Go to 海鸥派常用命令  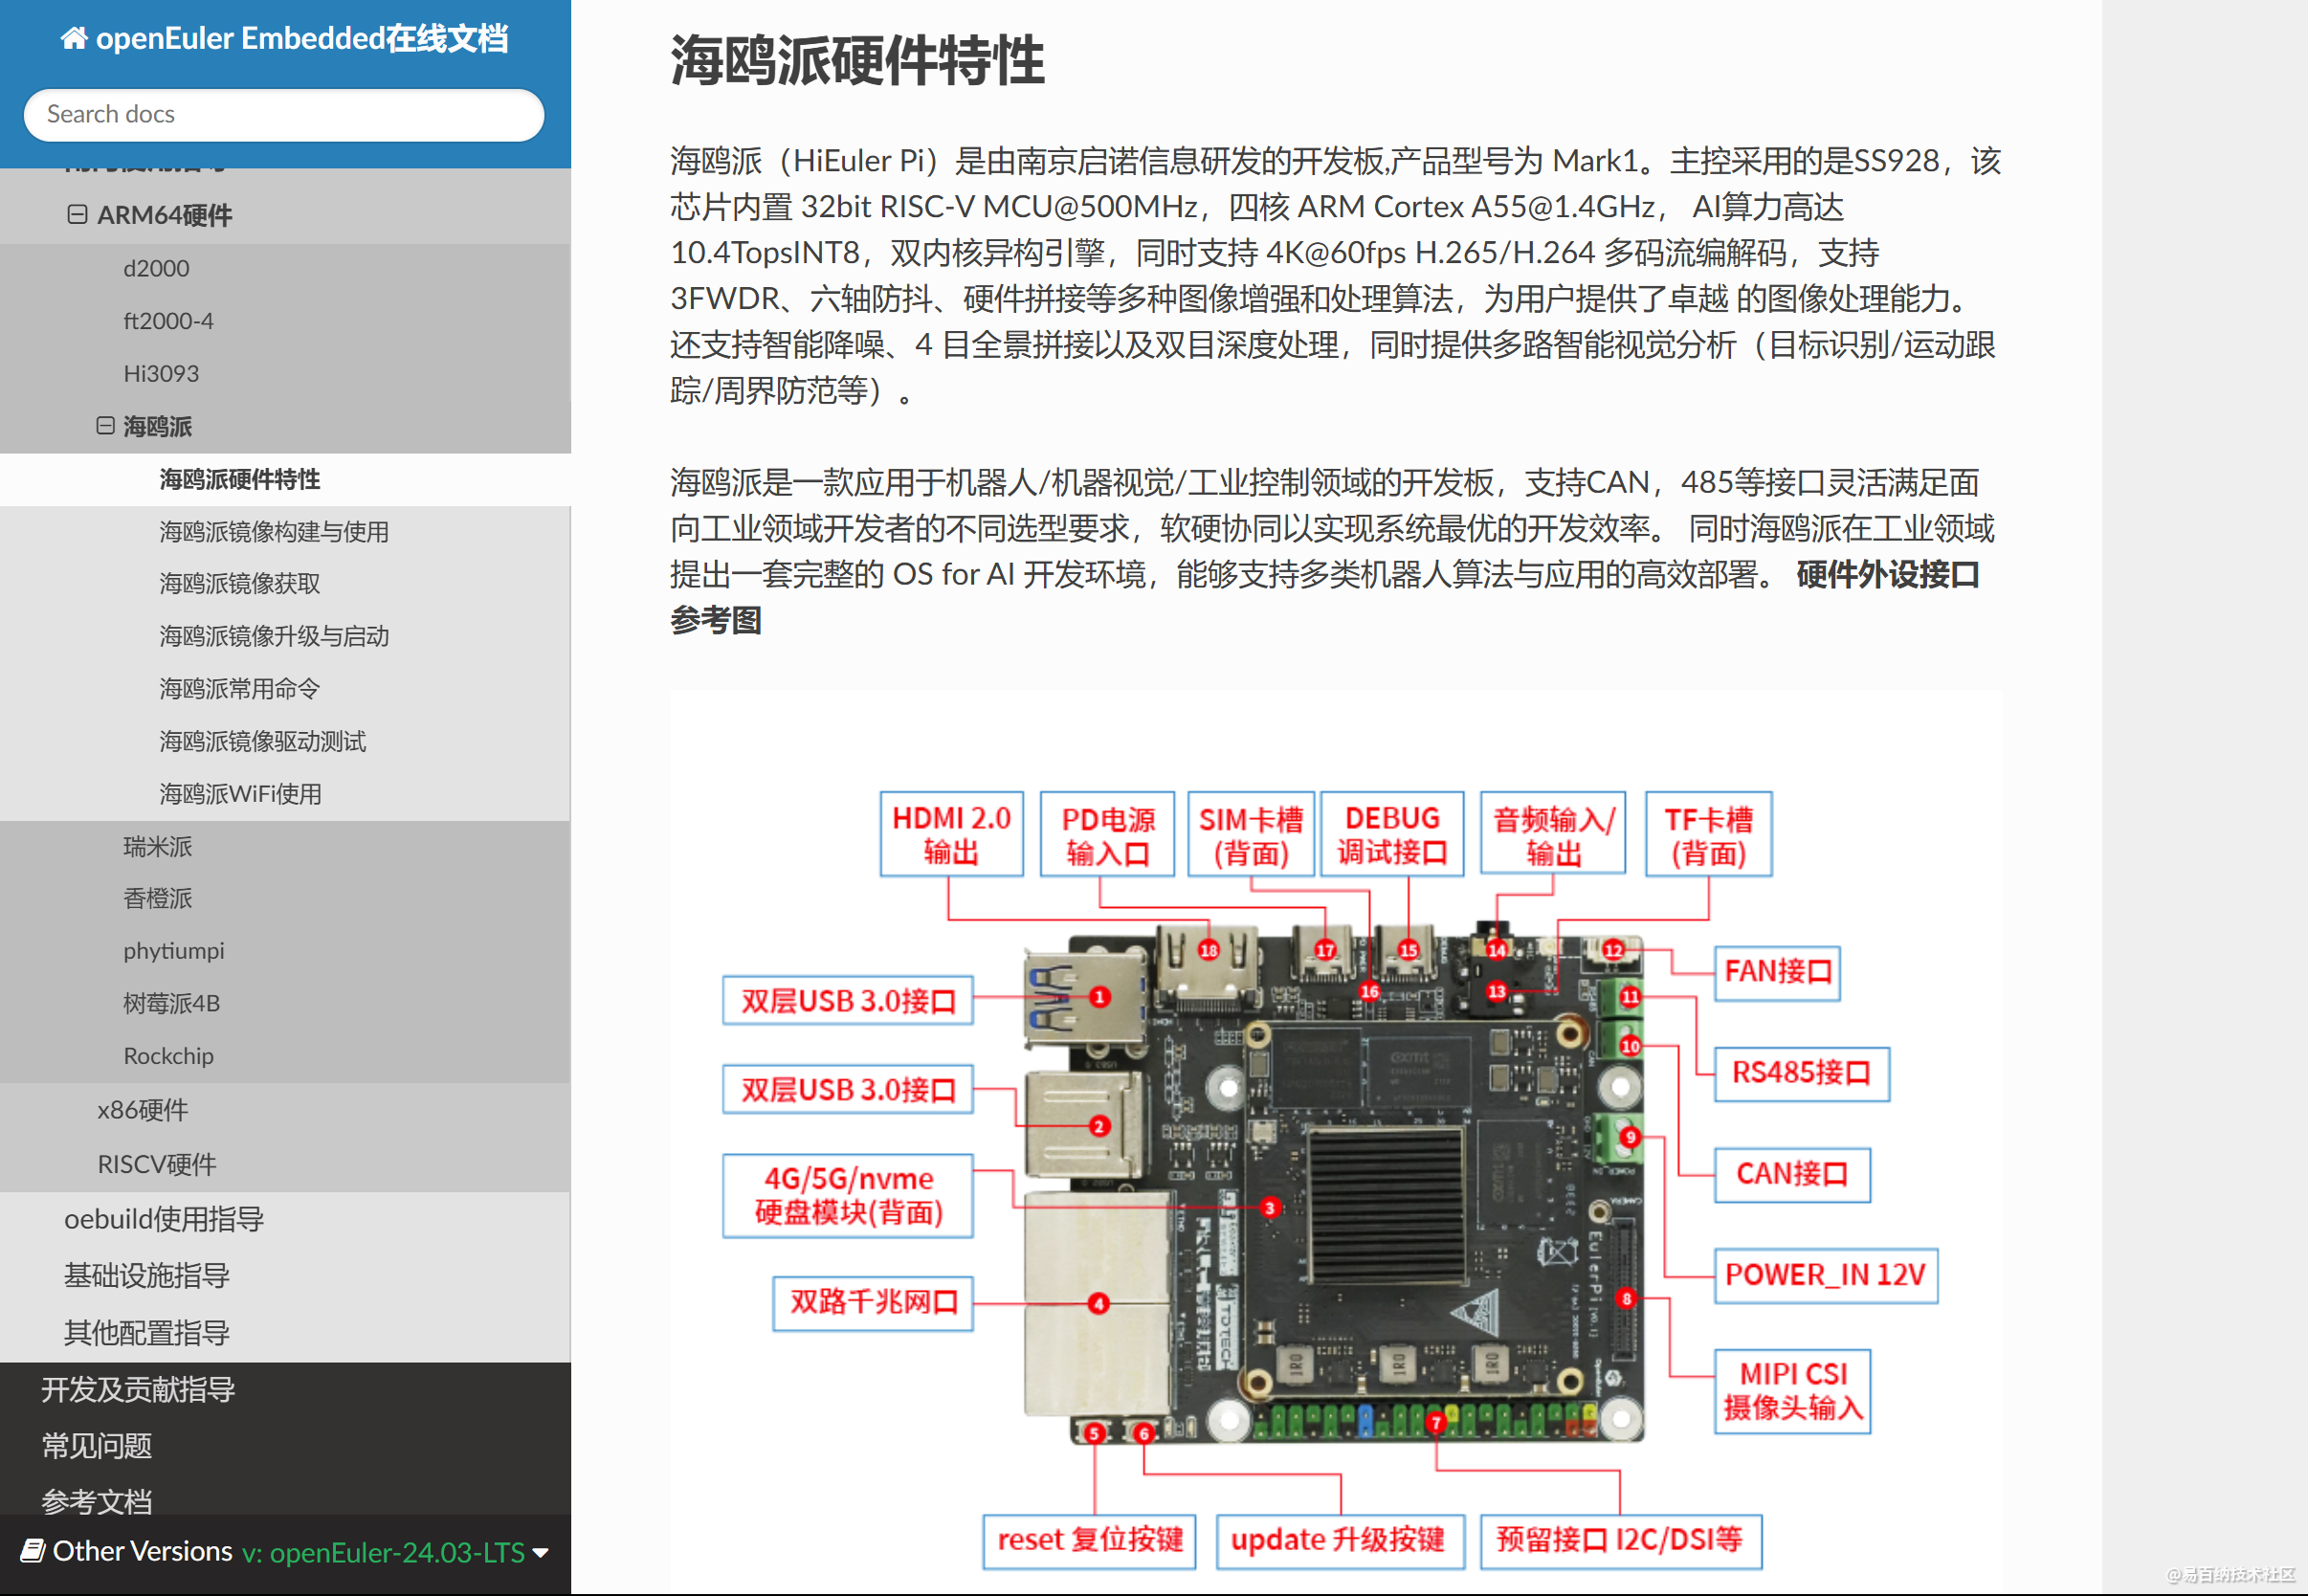click(240, 689)
